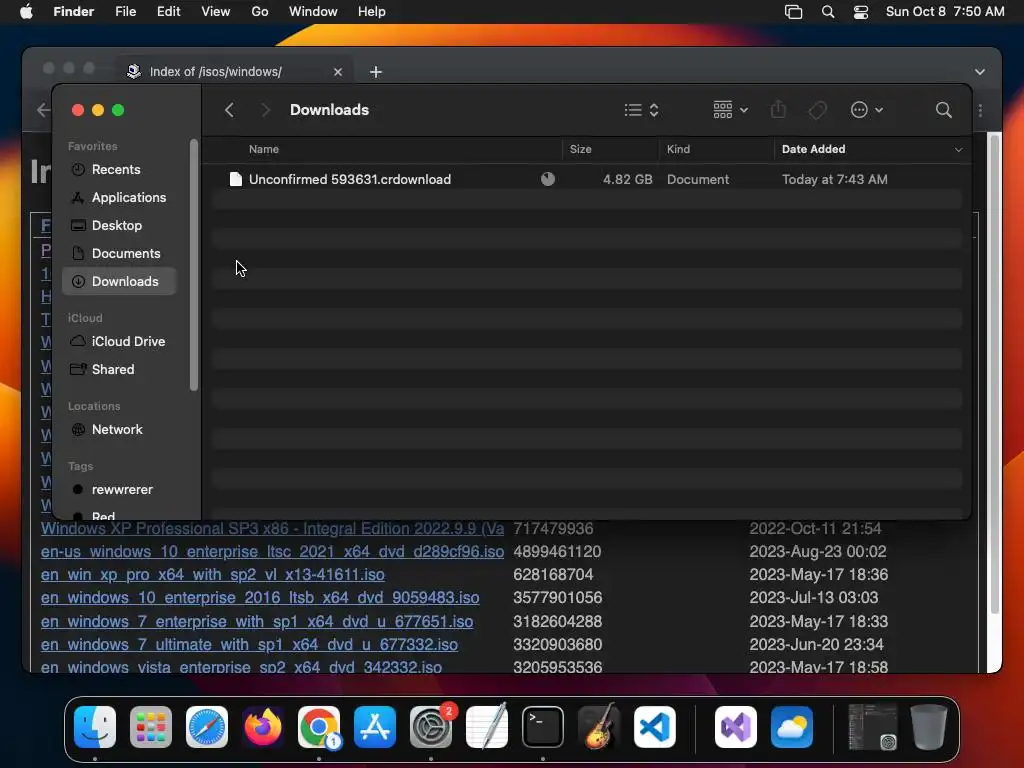Go back in Finder navigation

tap(229, 110)
